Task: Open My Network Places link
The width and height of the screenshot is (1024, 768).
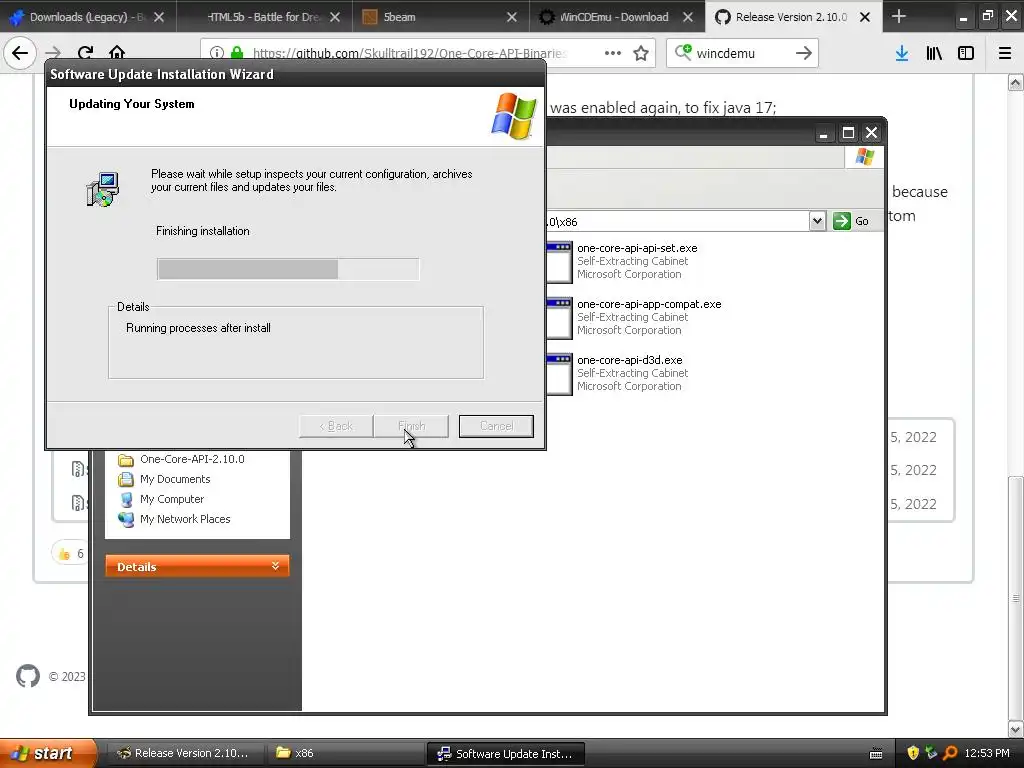Action: pos(185,519)
